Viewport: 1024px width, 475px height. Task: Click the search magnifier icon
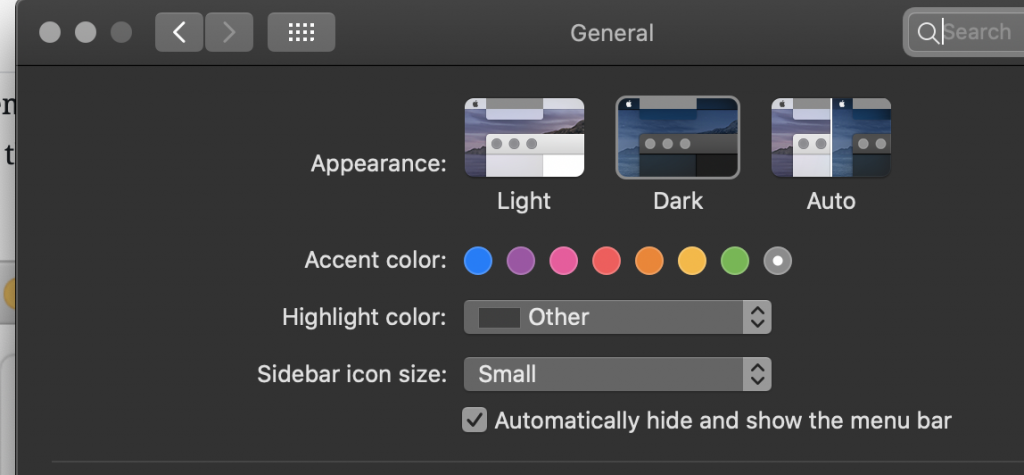pyautogui.click(x=927, y=33)
